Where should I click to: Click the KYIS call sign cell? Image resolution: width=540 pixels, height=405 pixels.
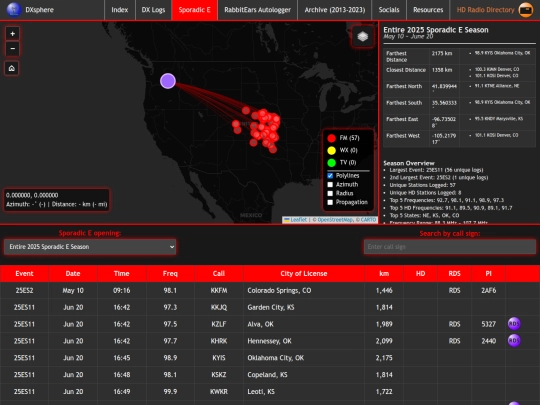tap(219, 358)
